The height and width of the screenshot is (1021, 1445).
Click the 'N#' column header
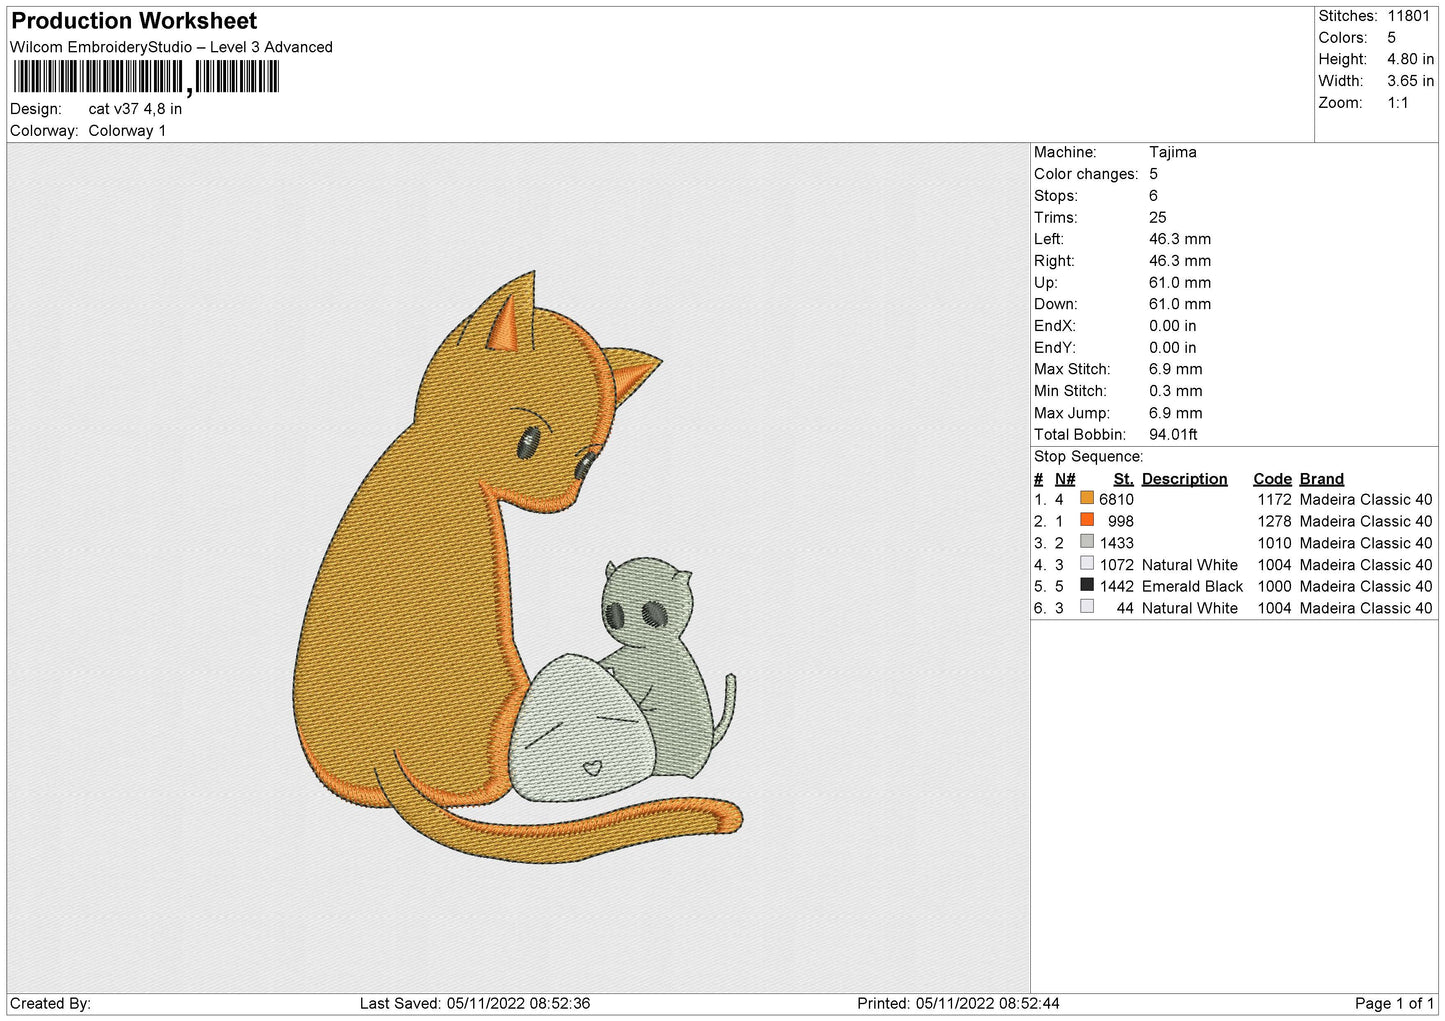coord(1065,479)
